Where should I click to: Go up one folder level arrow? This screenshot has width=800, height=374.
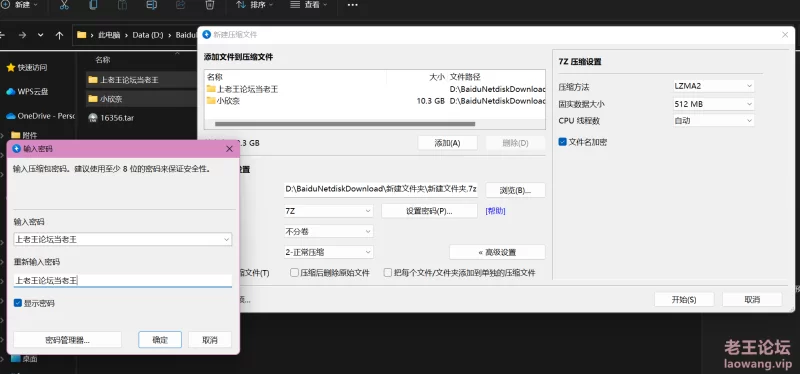click(59, 35)
